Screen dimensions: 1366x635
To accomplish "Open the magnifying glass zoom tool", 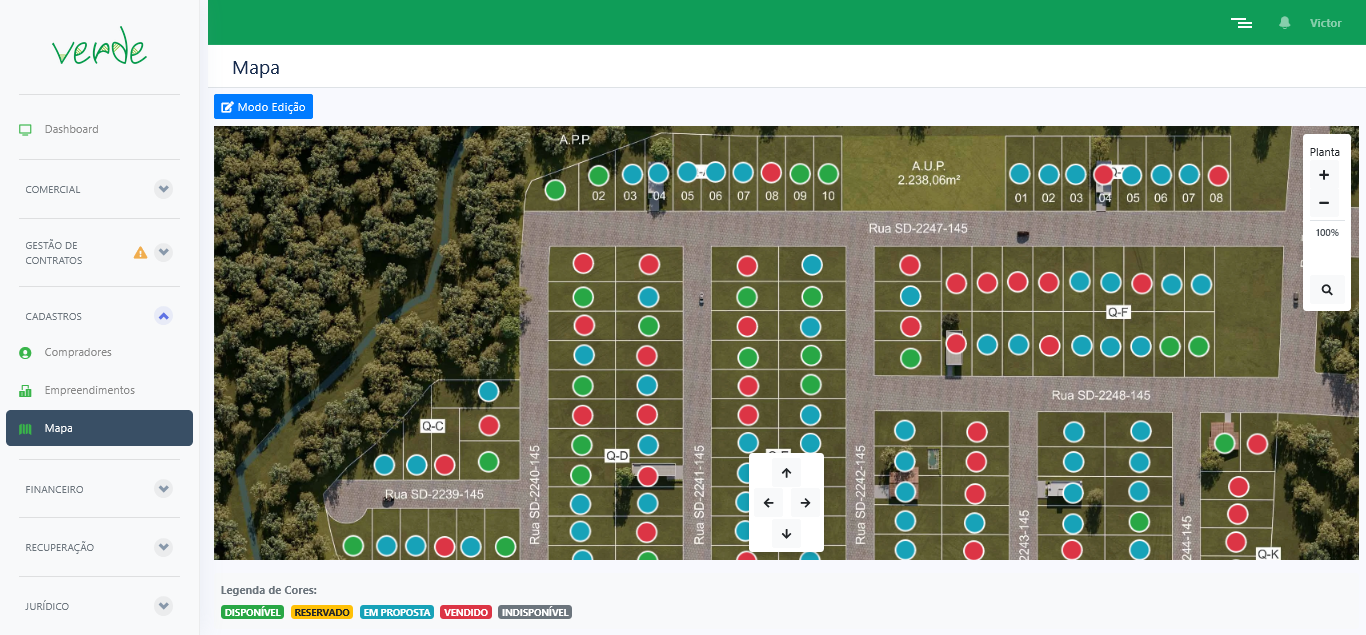I will pyautogui.click(x=1326, y=289).
